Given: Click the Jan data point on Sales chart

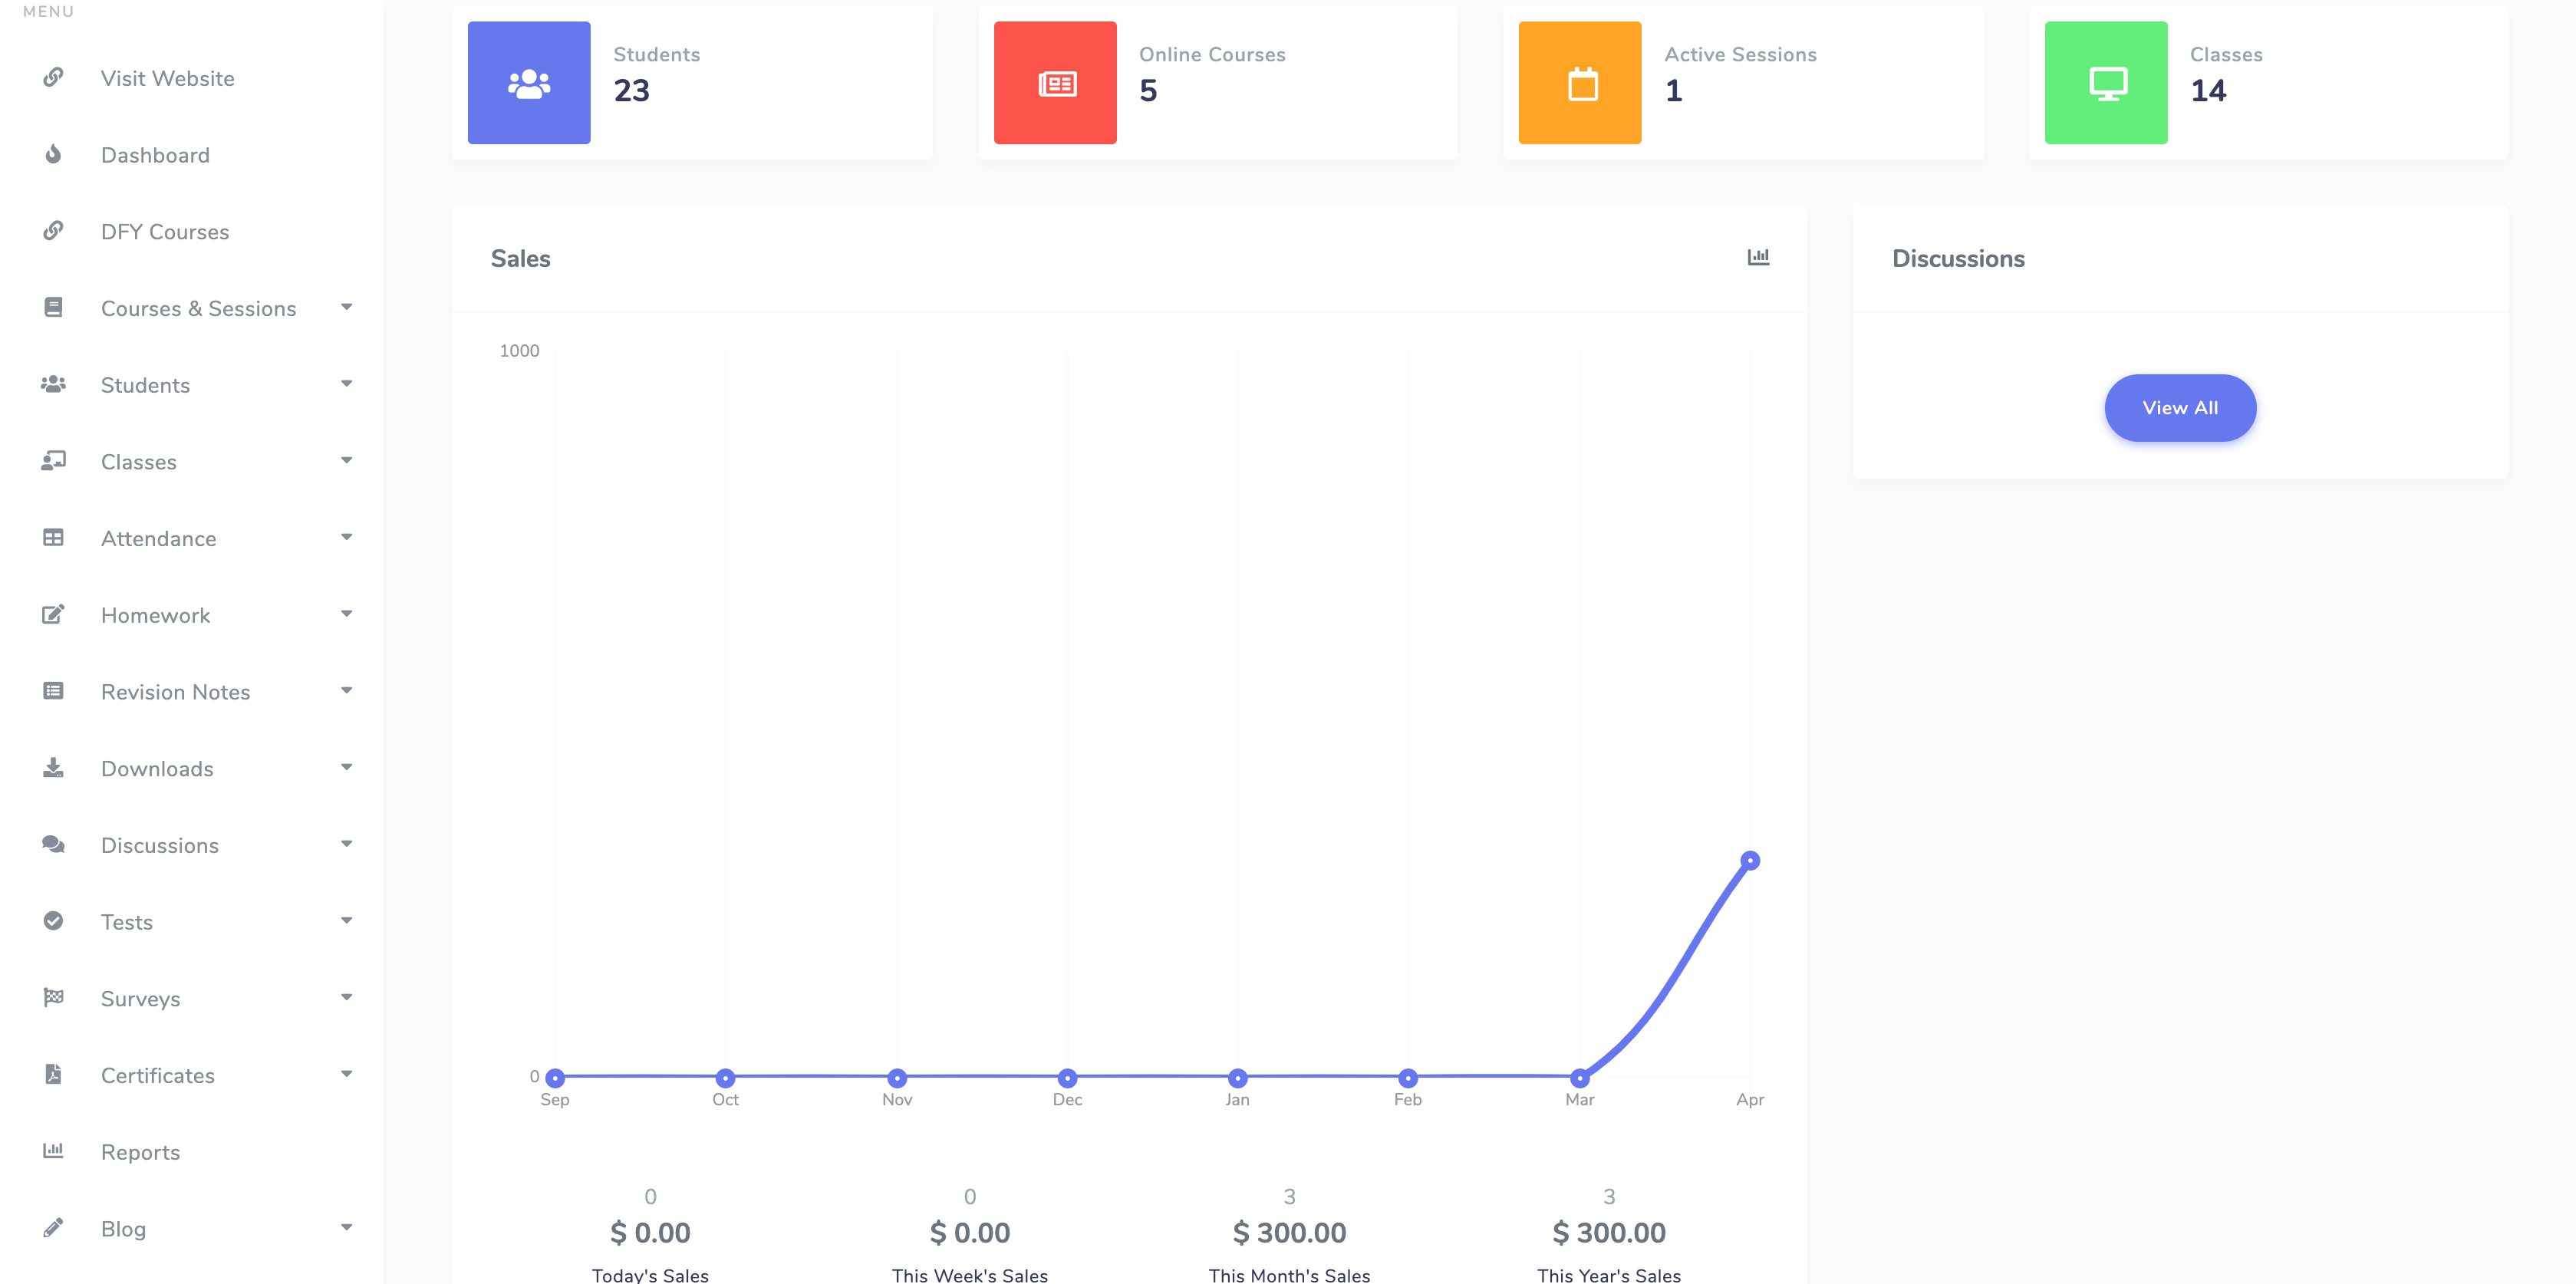Looking at the screenshot, I should (x=1237, y=1077).
